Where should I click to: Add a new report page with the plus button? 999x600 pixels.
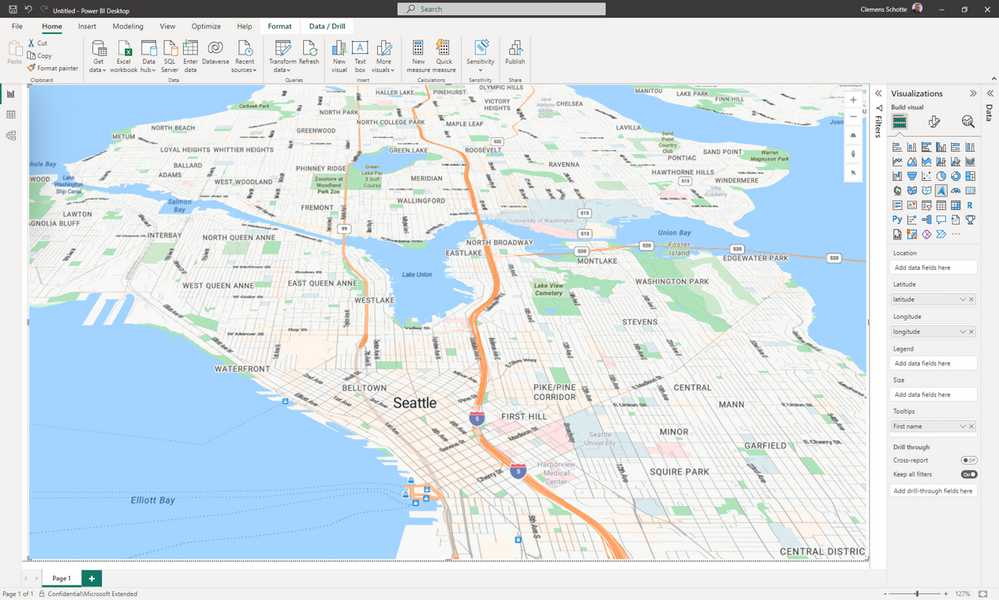91,578
